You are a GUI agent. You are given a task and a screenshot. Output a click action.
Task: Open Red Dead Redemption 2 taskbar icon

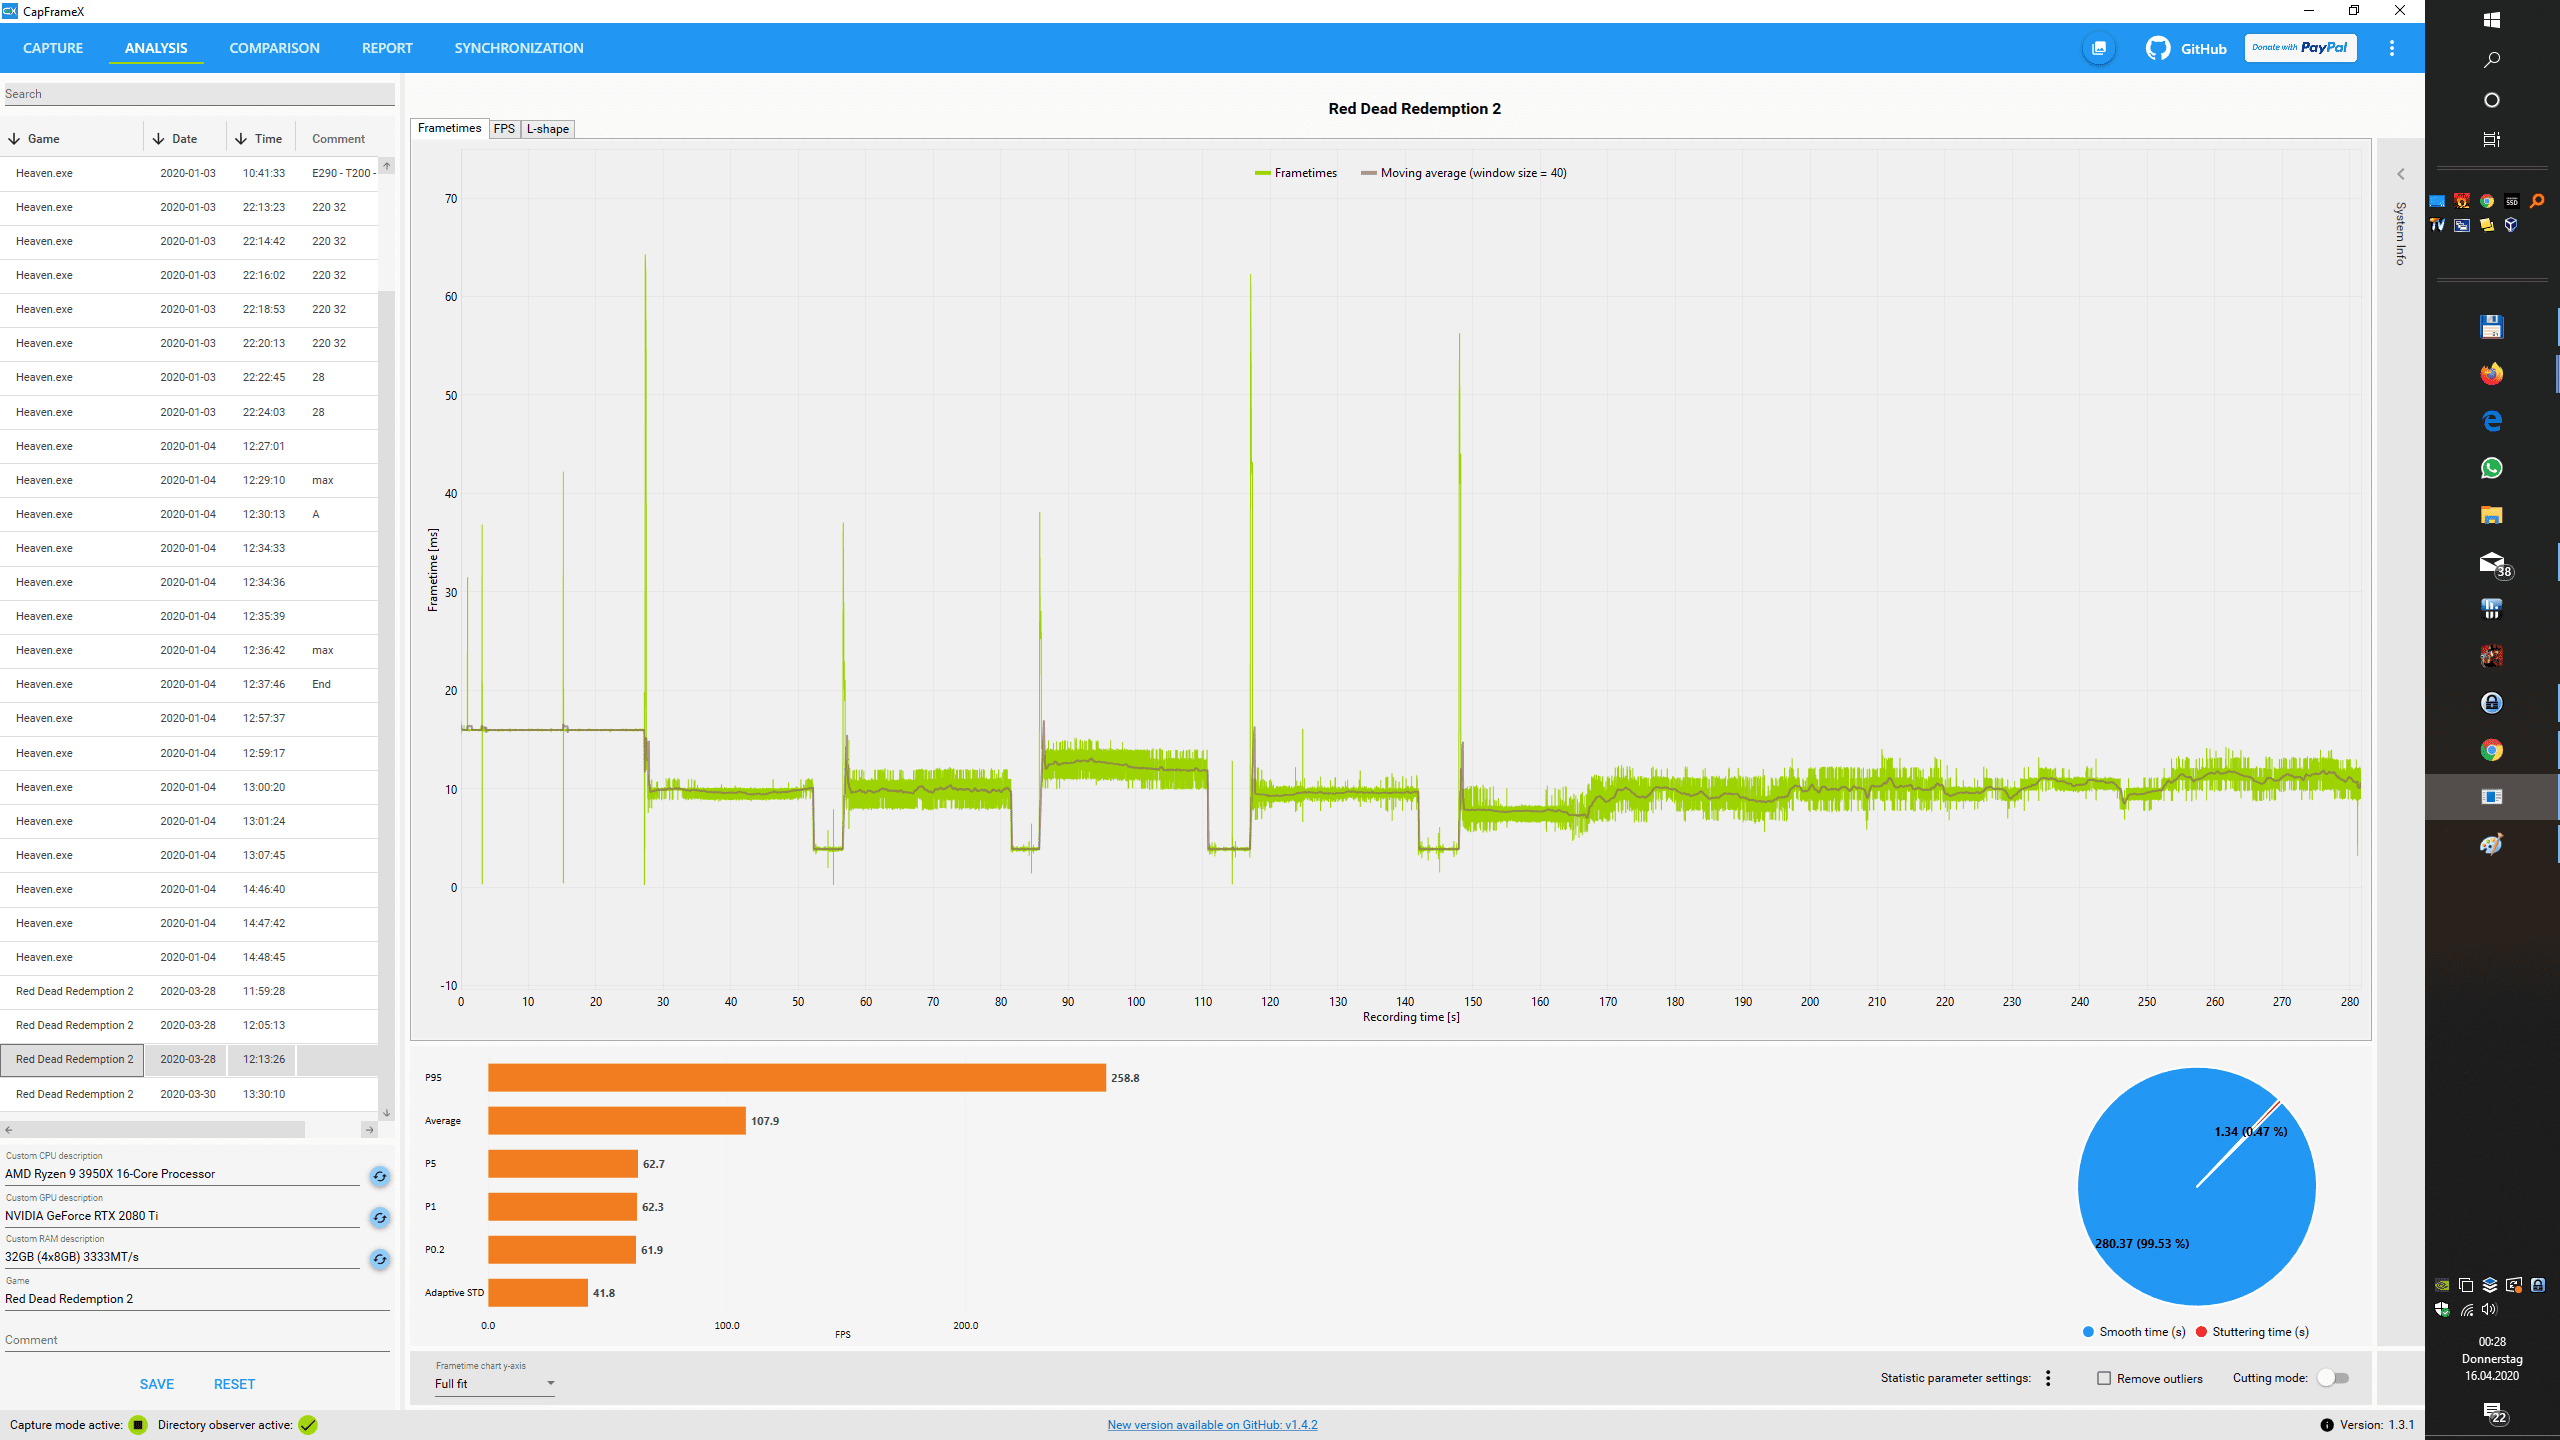[2491, 656]
